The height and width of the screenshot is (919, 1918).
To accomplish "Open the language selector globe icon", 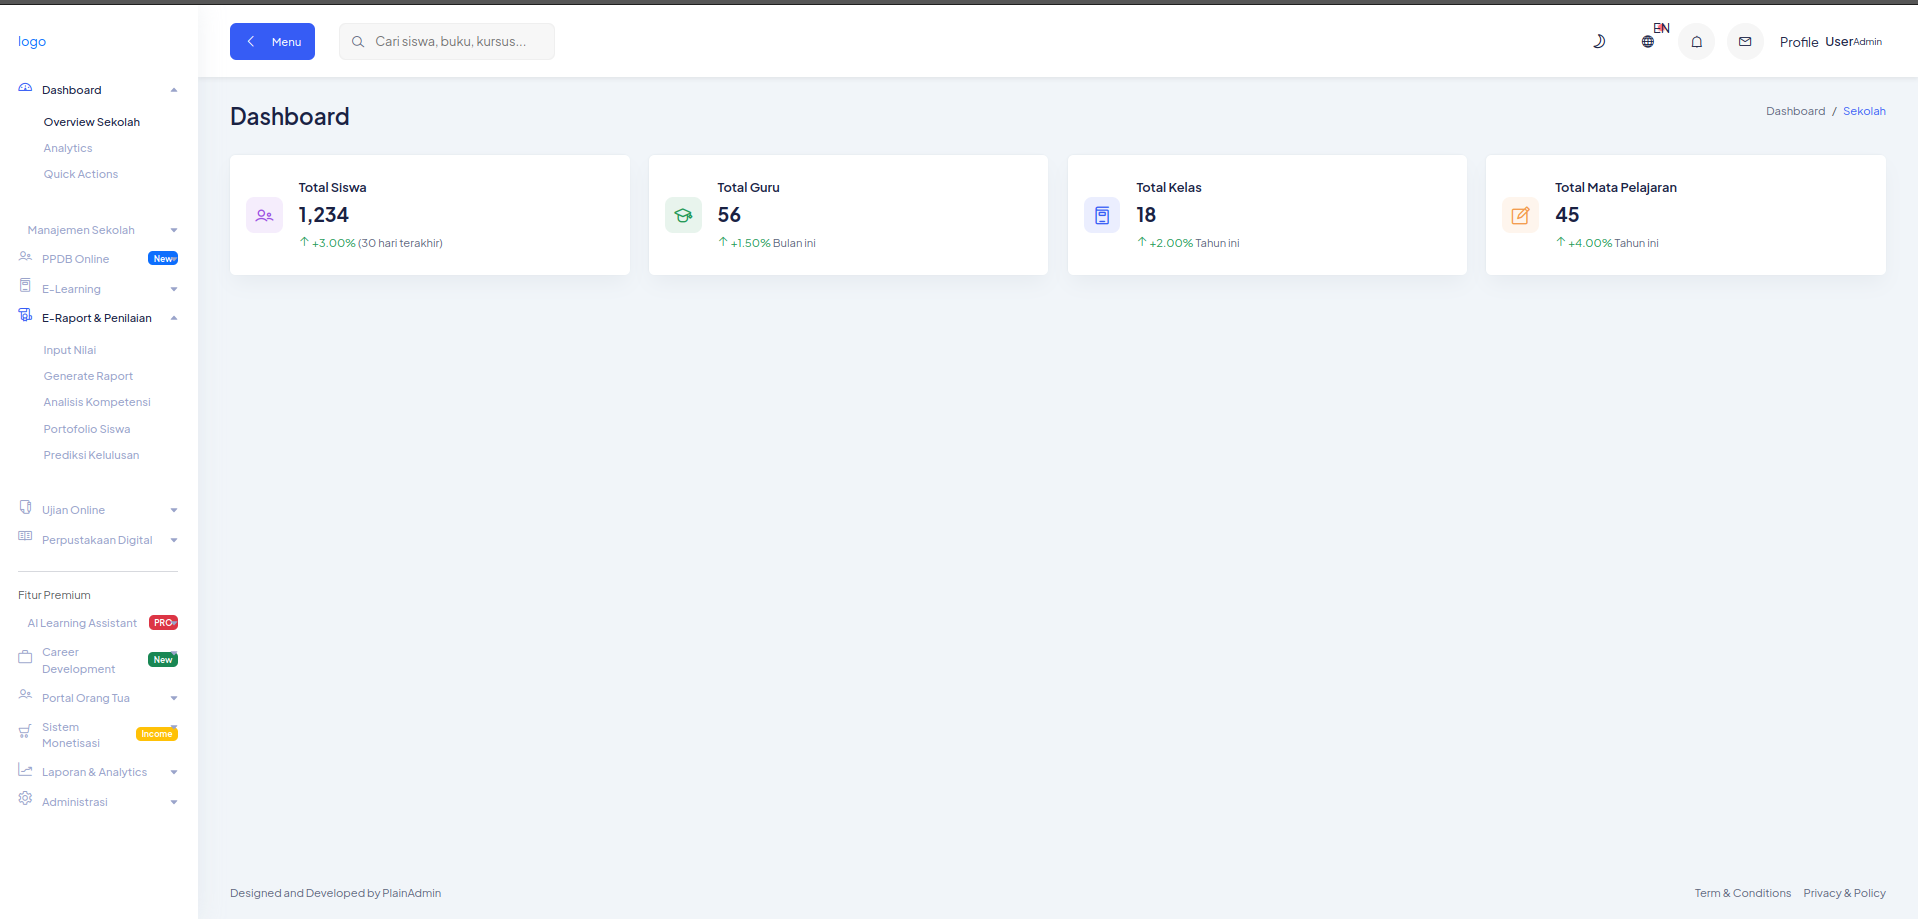I will pyautogui.click(x=1648, y=42).
